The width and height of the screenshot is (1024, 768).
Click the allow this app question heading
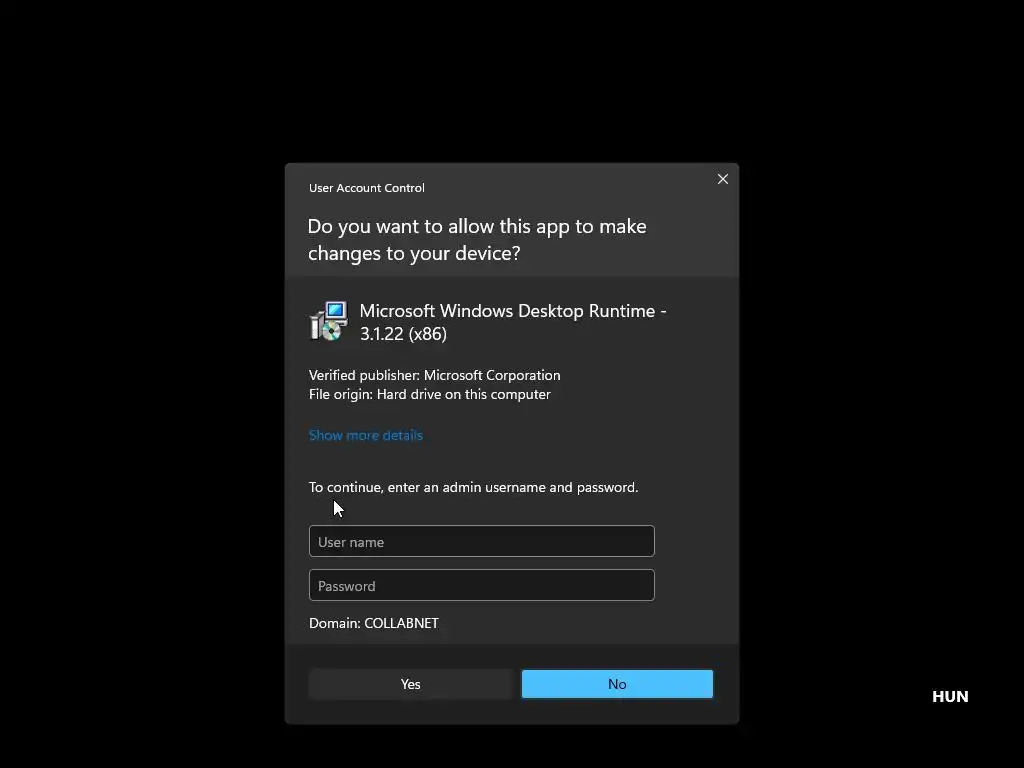pyautogui.click(x=477, y=240)
